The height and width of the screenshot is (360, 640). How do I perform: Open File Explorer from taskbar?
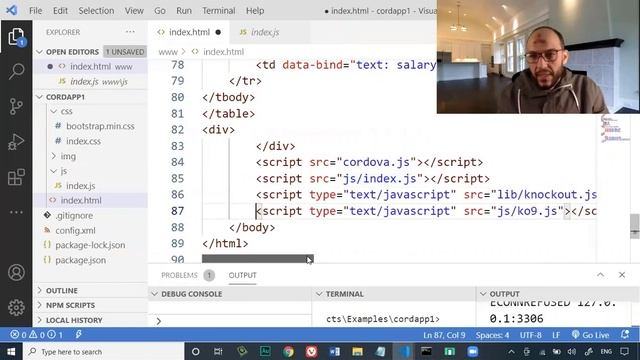click(x=357, y=351)
